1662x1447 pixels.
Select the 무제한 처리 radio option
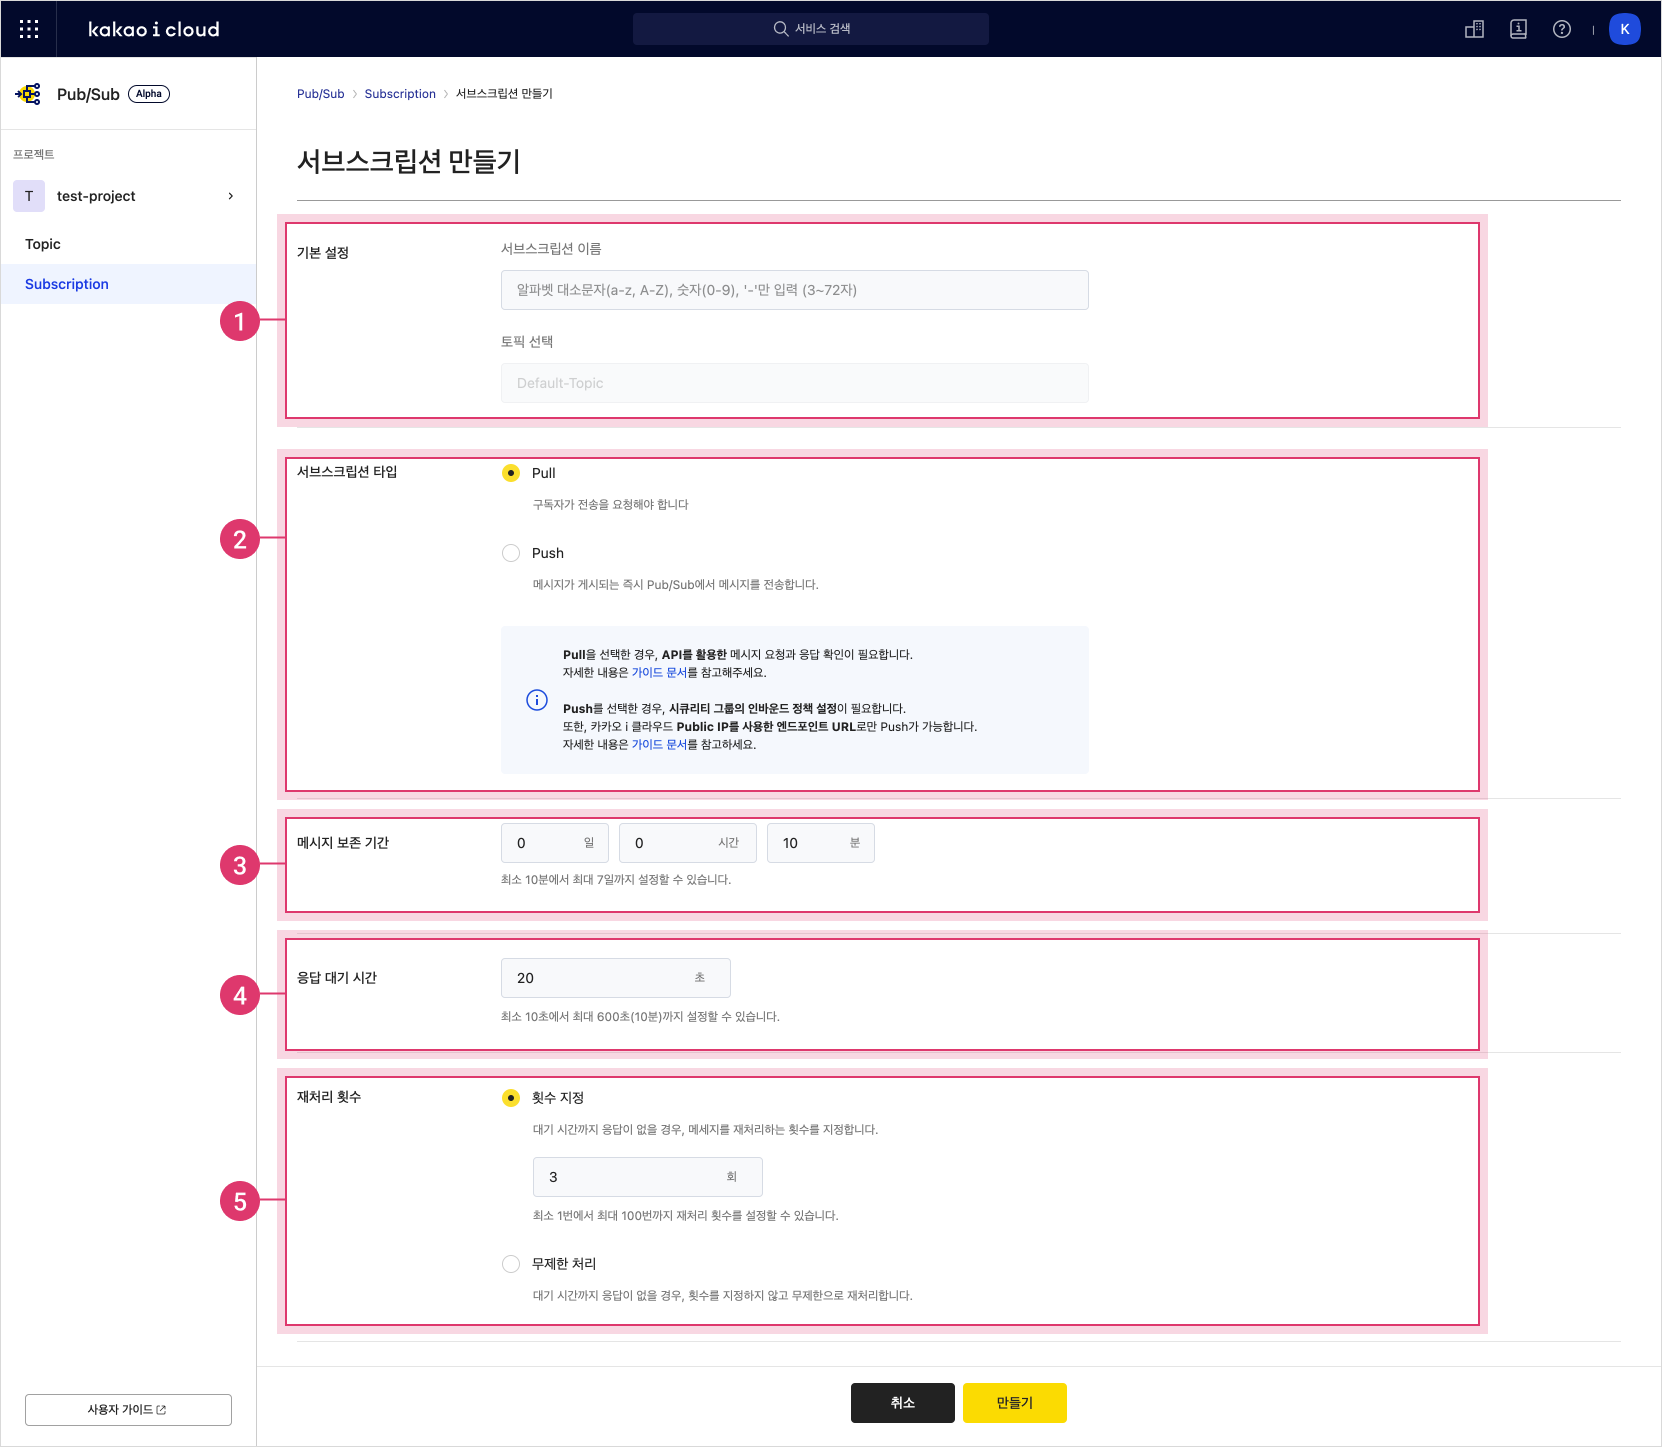click(511, 1264)
